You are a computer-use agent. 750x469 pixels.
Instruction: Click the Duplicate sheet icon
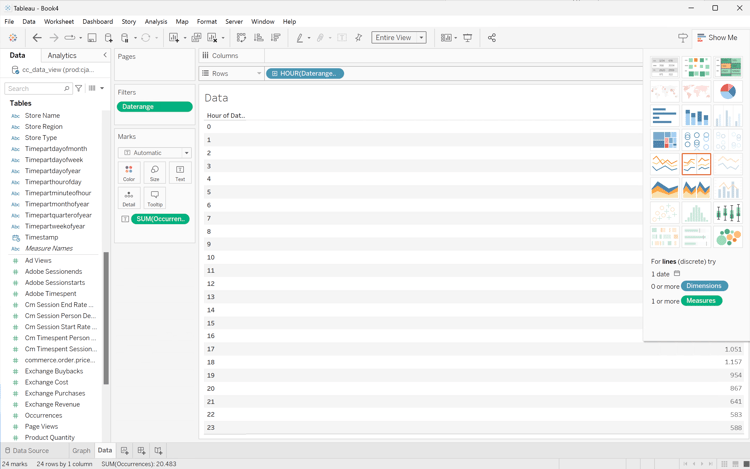(196, 38)
